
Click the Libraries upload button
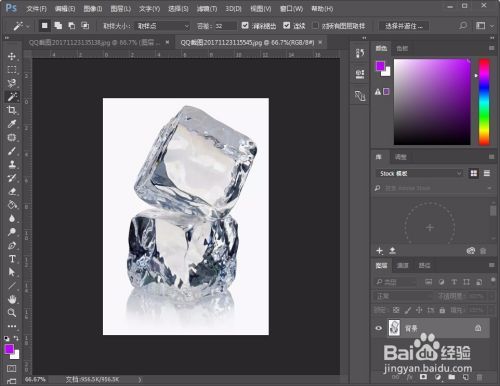coord(392,251)
